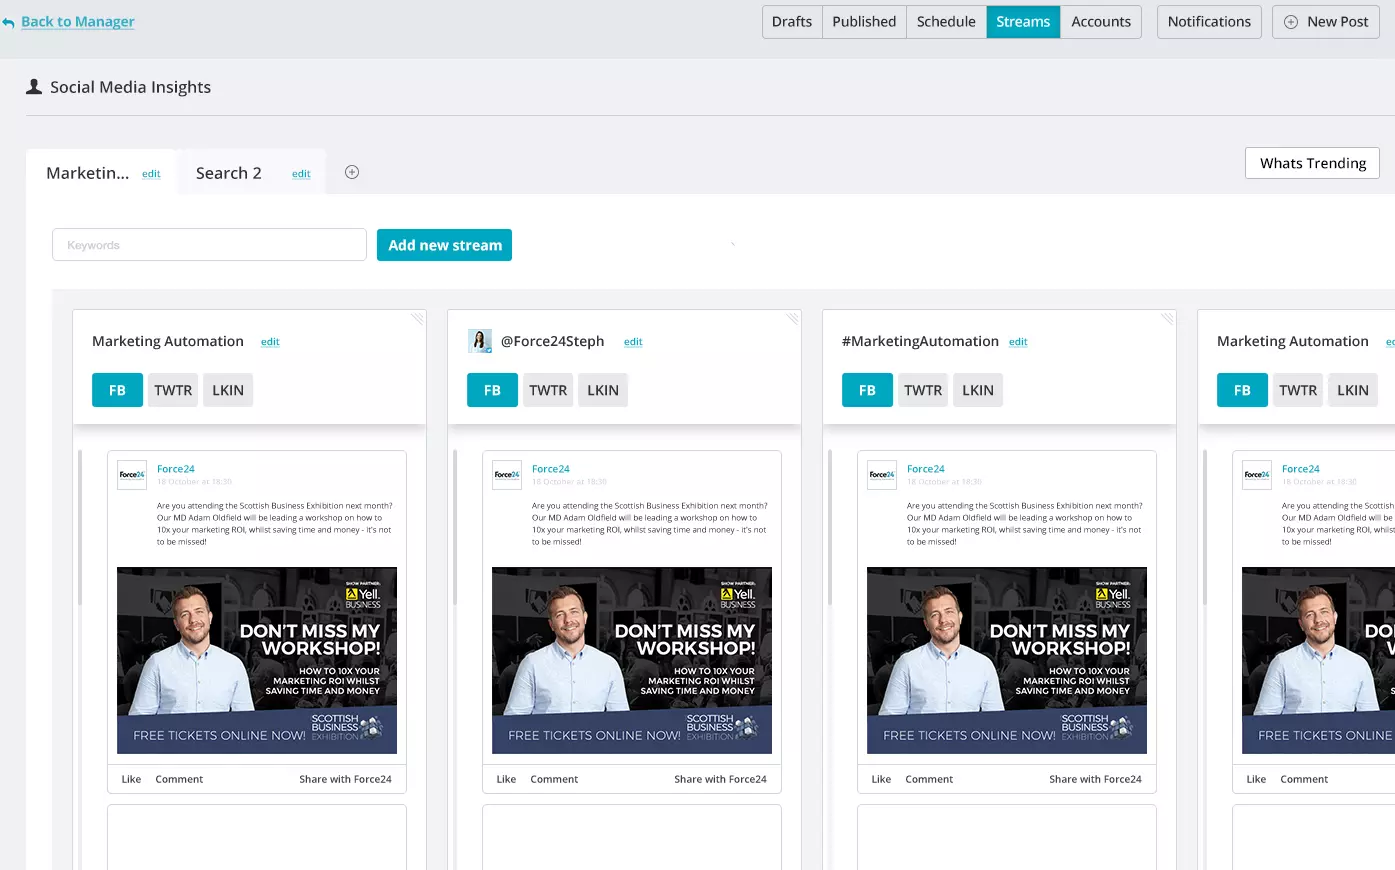Click the Whats Trending button
Viewport: 1395px width, 870px height.
tap(1312, 163)
